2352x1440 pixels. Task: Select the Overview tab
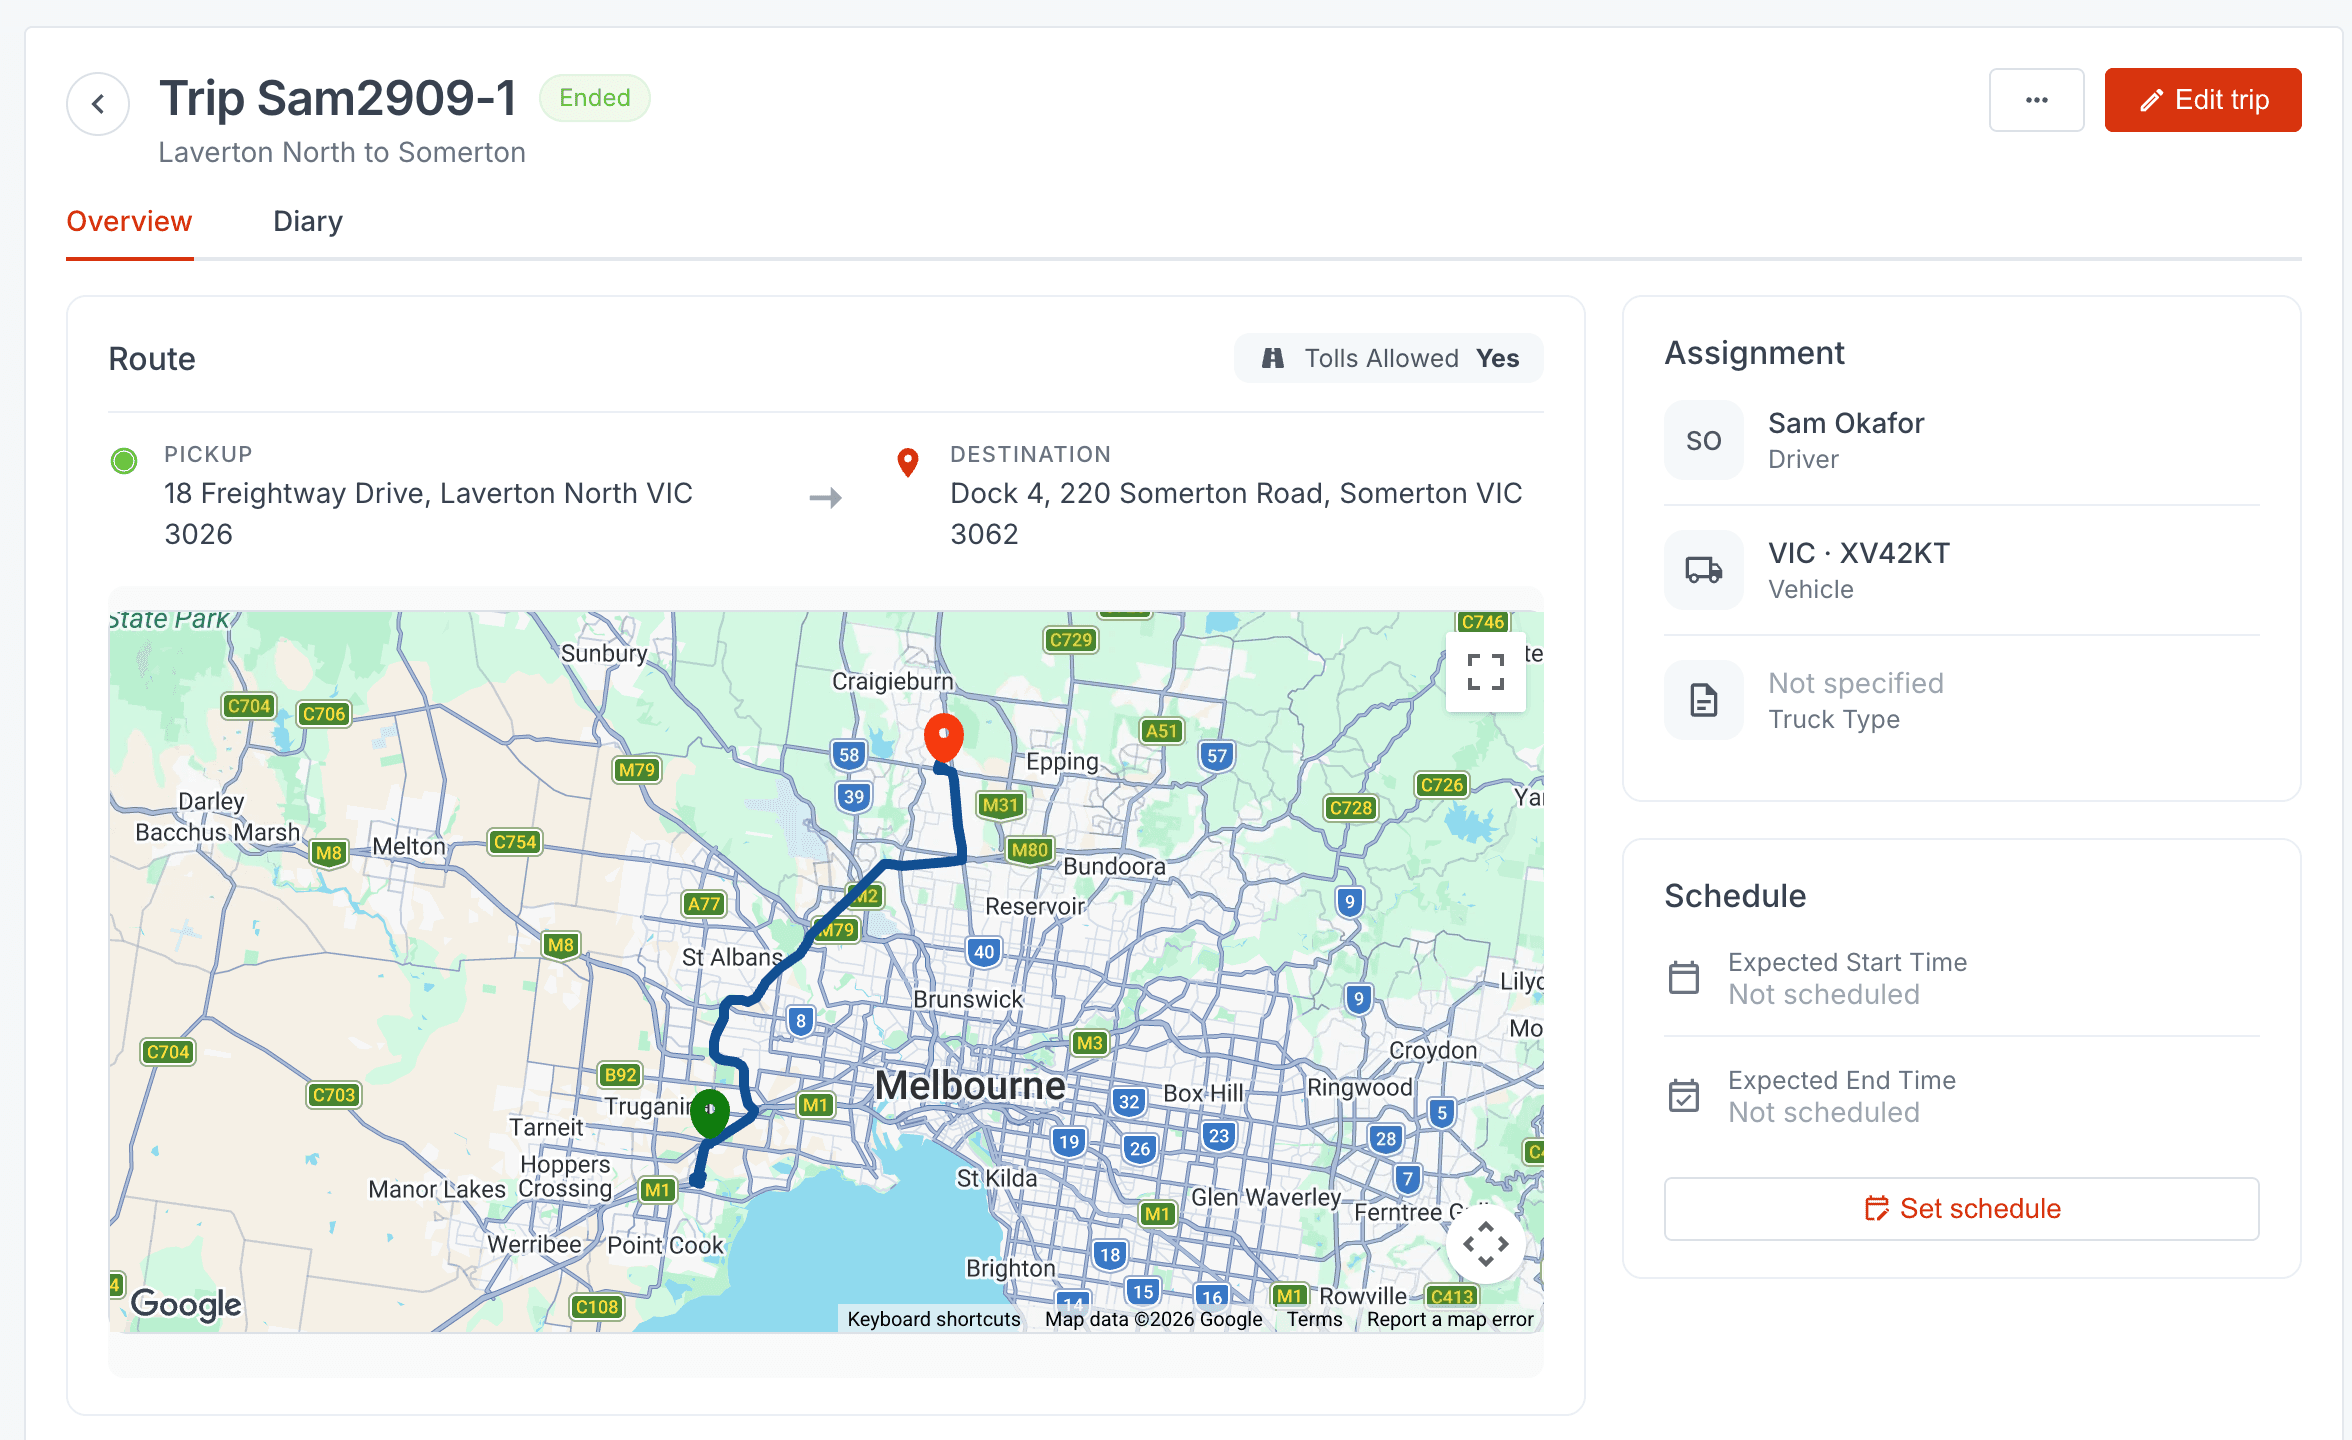129,221
